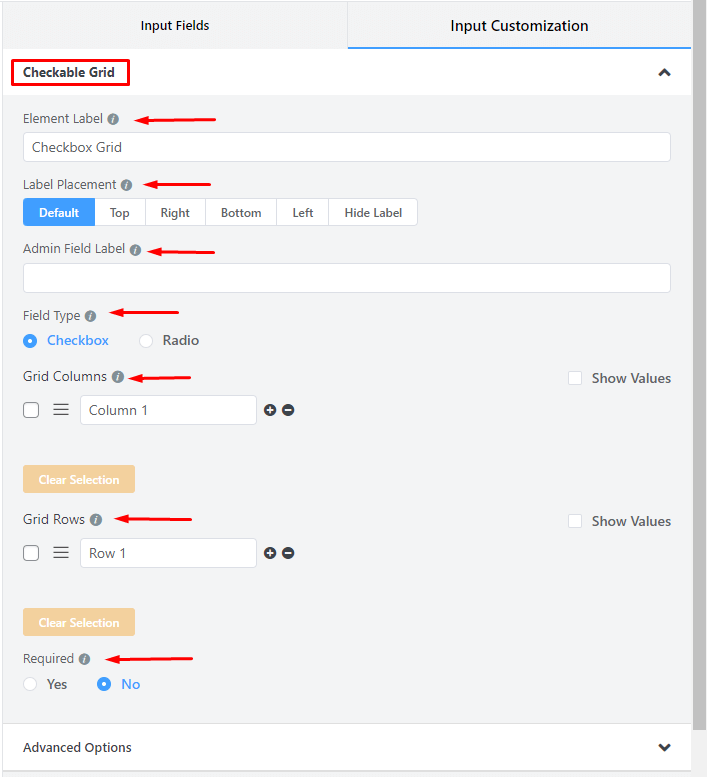Collapse the Checkable Grid section chevron
The height and width of the screenshot is (777, 707).
point(664,73)
